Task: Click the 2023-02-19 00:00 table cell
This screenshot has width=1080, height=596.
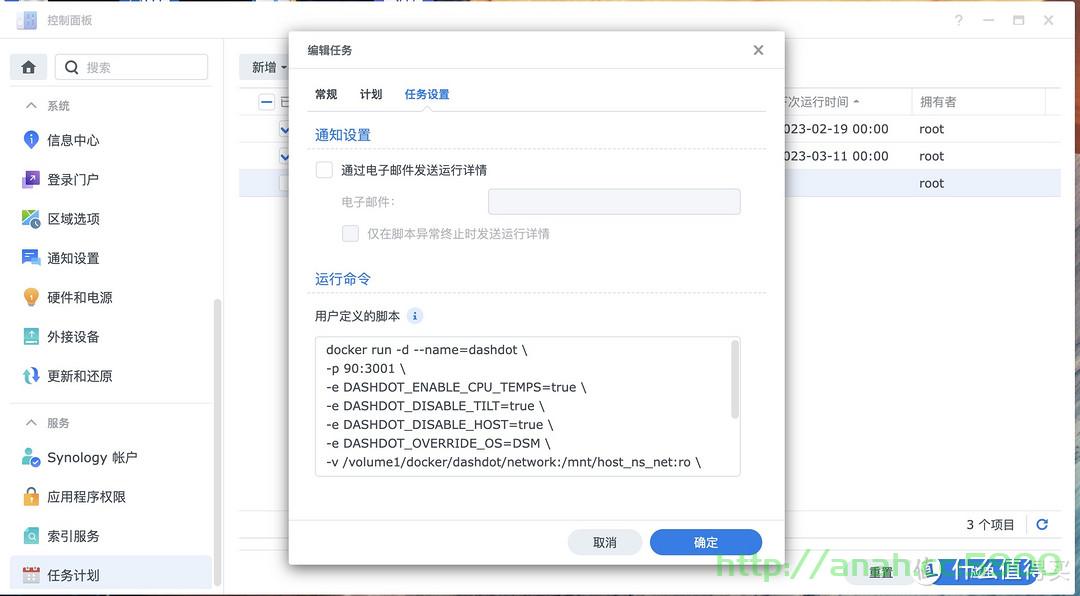Action: (836, 129)
